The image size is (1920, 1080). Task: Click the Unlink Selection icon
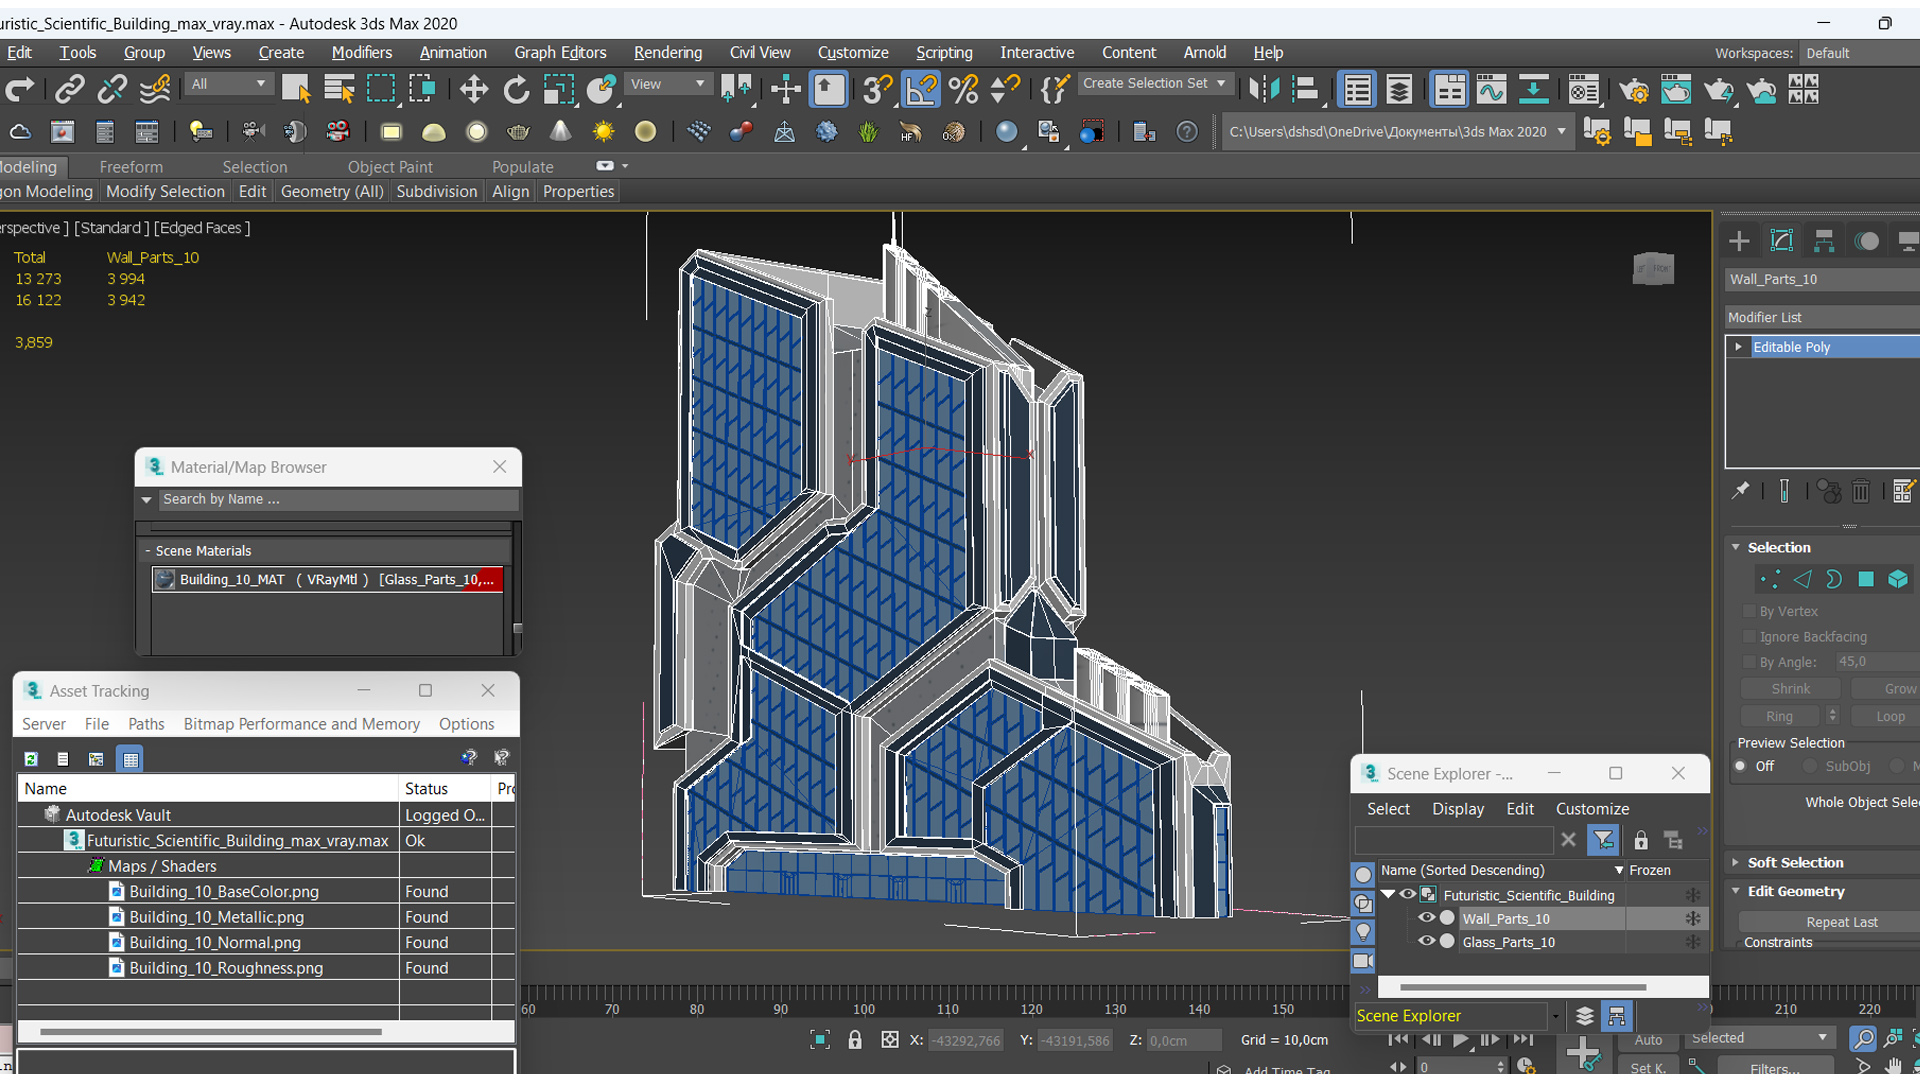[112, 90]
